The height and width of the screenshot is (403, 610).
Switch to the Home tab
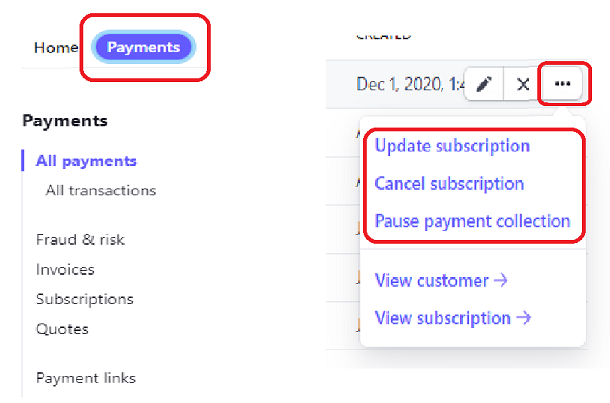click(x=54, y=47)
